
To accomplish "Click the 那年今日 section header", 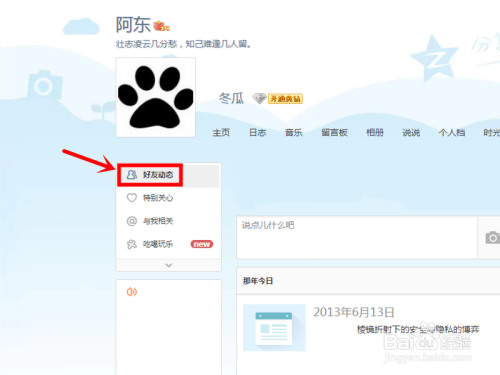I will coord(258,281).
